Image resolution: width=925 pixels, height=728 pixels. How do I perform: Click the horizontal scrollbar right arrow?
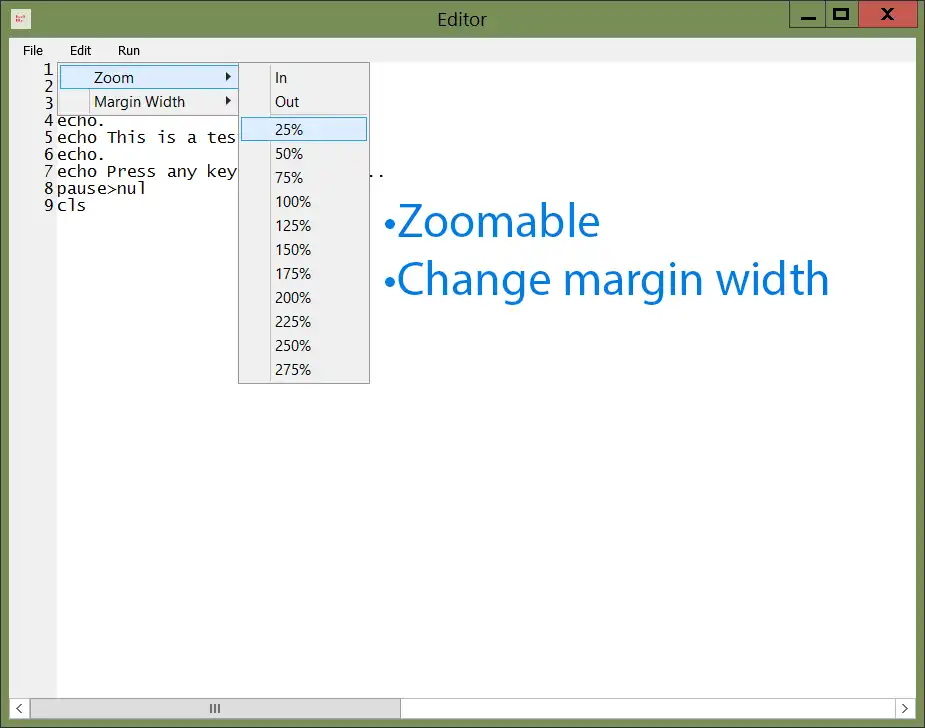(905, 708)
